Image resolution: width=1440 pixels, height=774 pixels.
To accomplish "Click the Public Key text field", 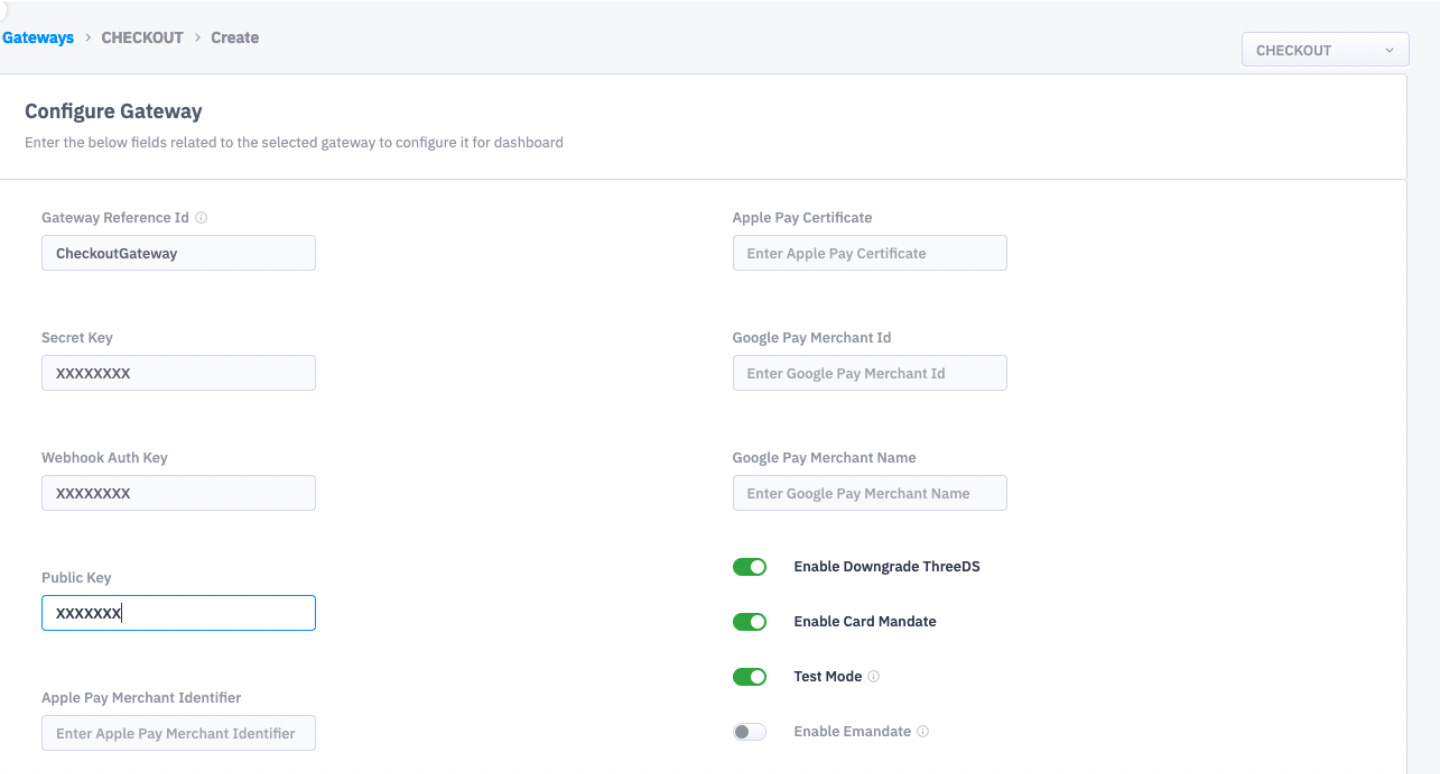I will 178,613.
